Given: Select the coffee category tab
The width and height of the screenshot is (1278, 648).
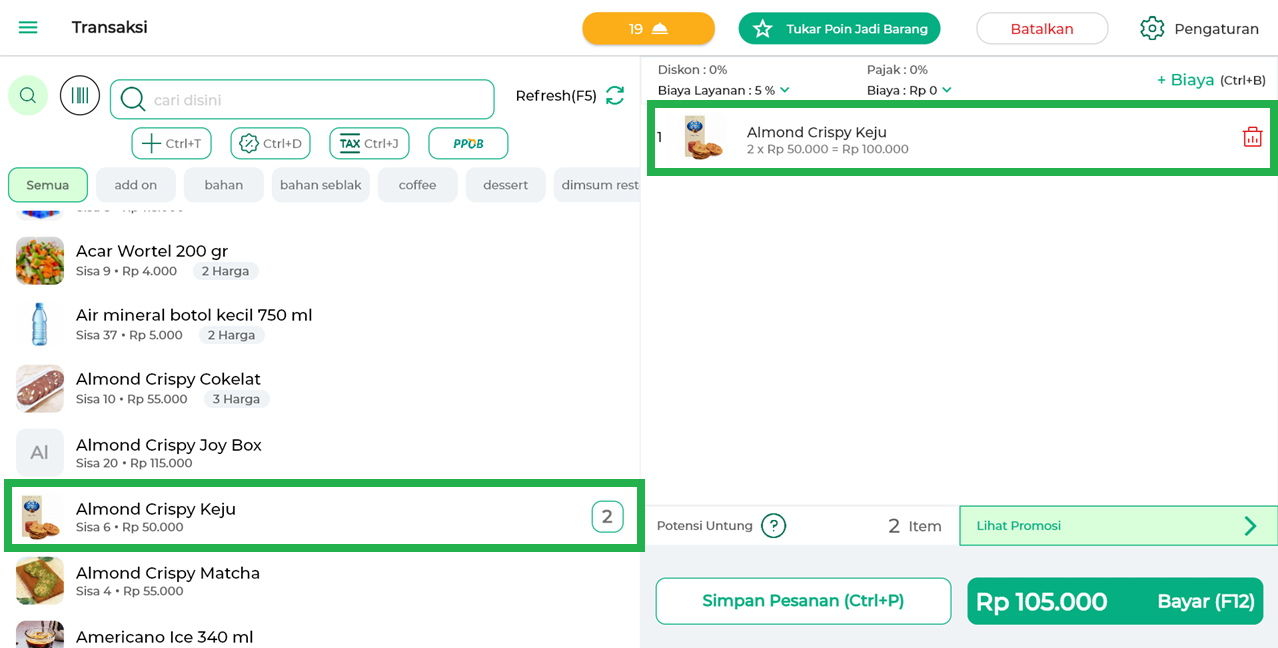Looking at the screenshot, I should (417, 185).
